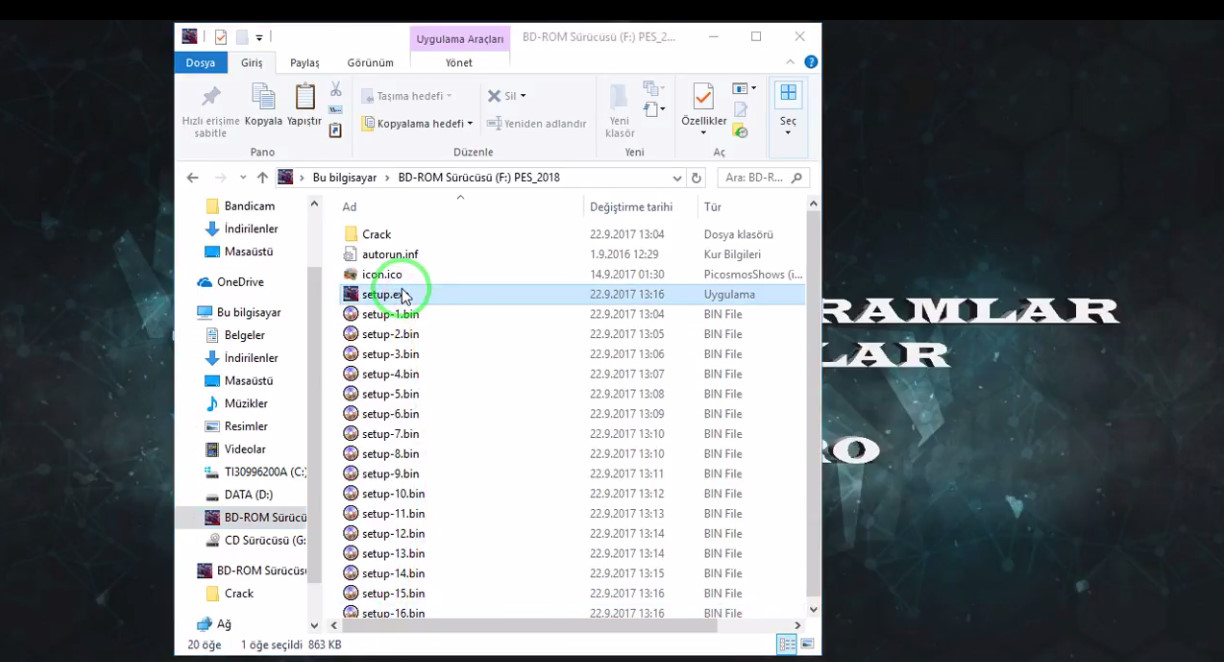This screenshot has height=662, width=1224.
Task: Click the horizontal scrollbar of file list
Action: [528, 626]
